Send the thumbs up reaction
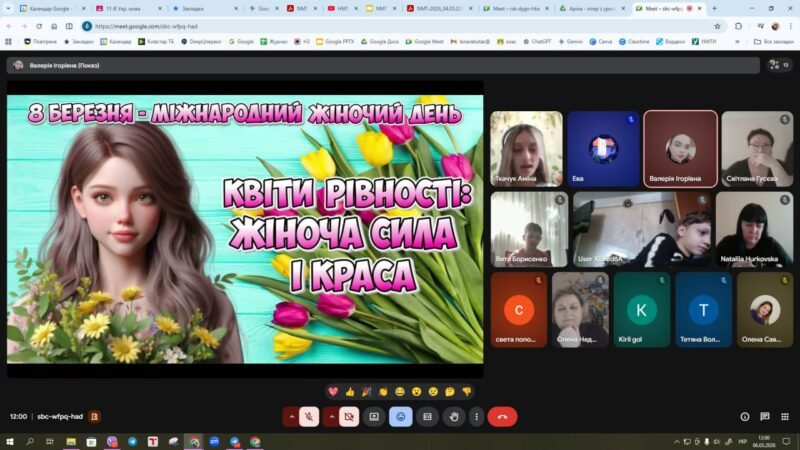Image resolution: width=800 pixels, height=450 pixels. (350, 391)
